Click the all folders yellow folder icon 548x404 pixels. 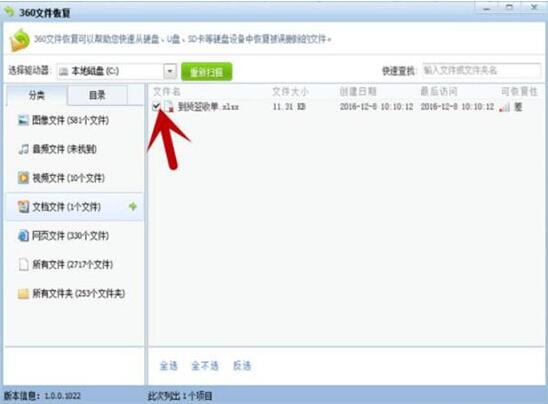click(23, 294)
